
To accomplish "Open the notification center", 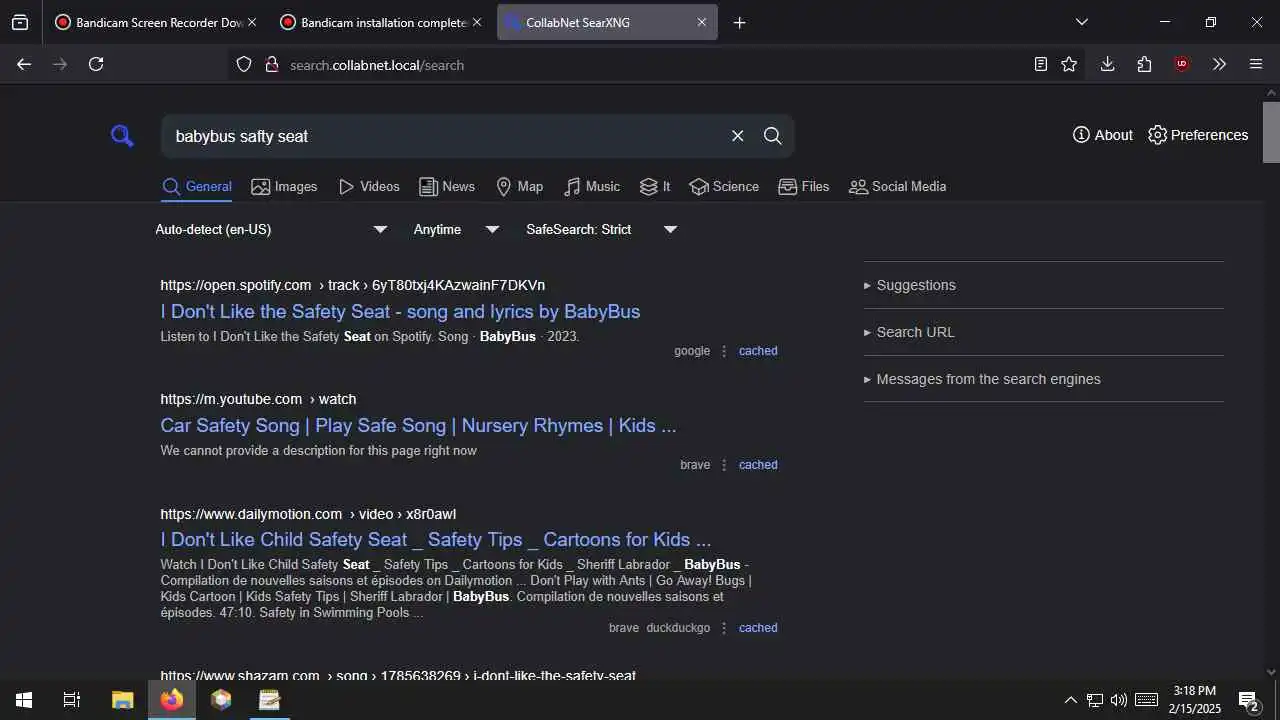I will click(1248, 700).
